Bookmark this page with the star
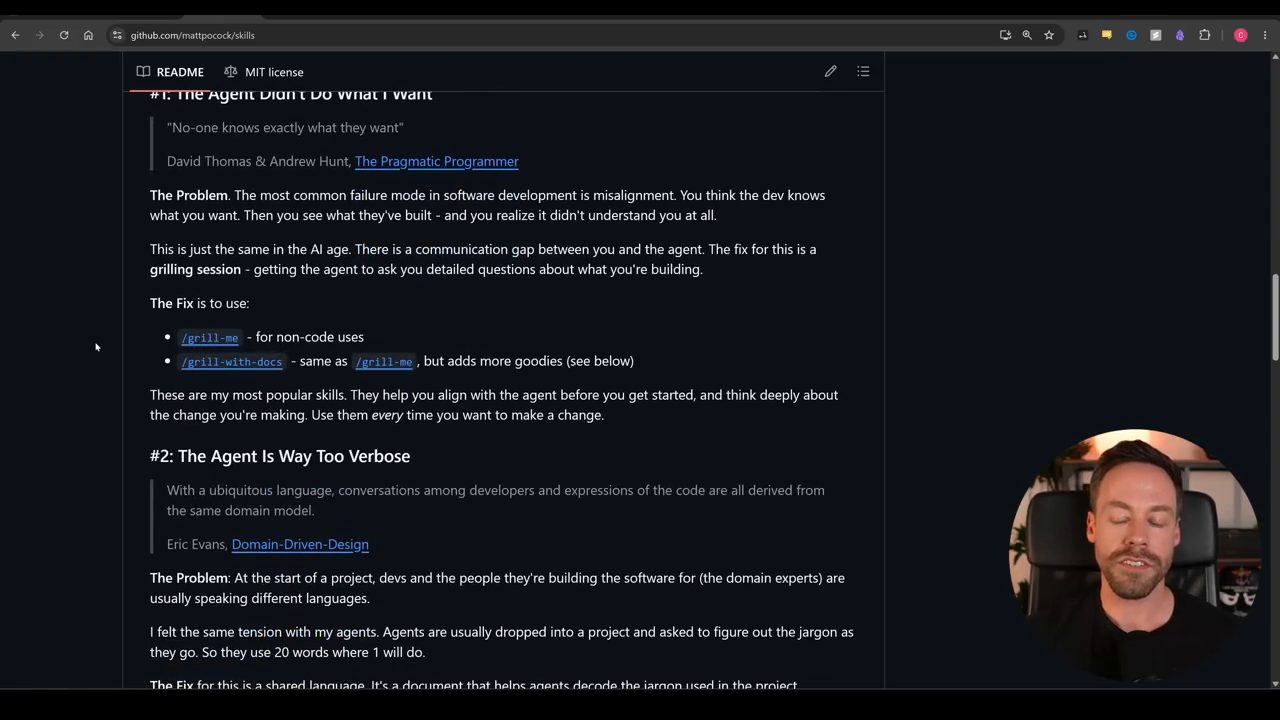 pos(1049,35)
